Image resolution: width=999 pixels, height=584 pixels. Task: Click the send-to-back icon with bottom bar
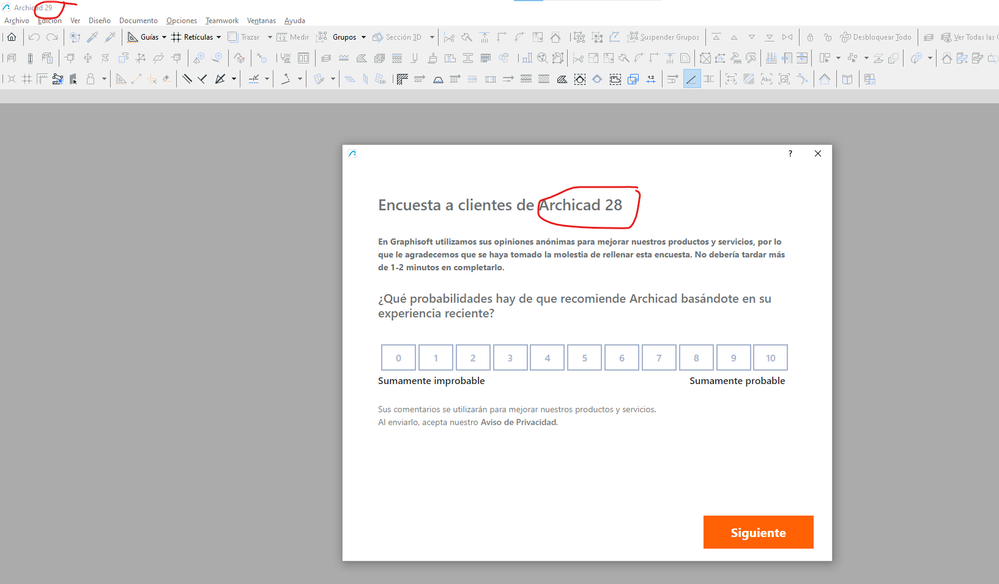pos(770,37)
